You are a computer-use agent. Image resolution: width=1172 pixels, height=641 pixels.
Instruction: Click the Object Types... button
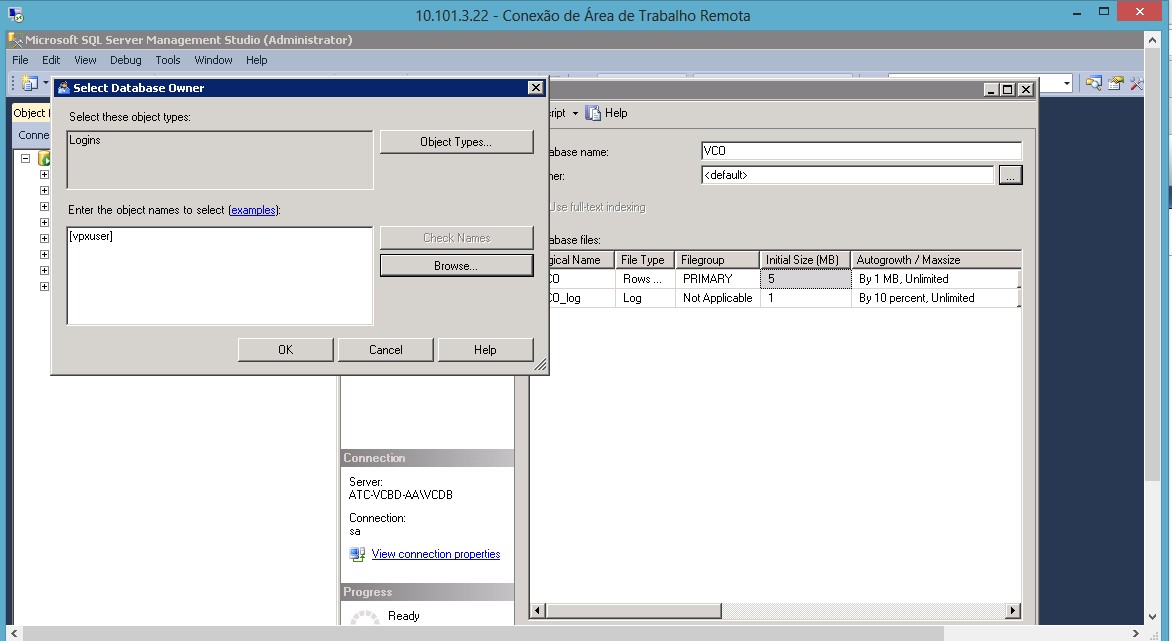(456, 142)
